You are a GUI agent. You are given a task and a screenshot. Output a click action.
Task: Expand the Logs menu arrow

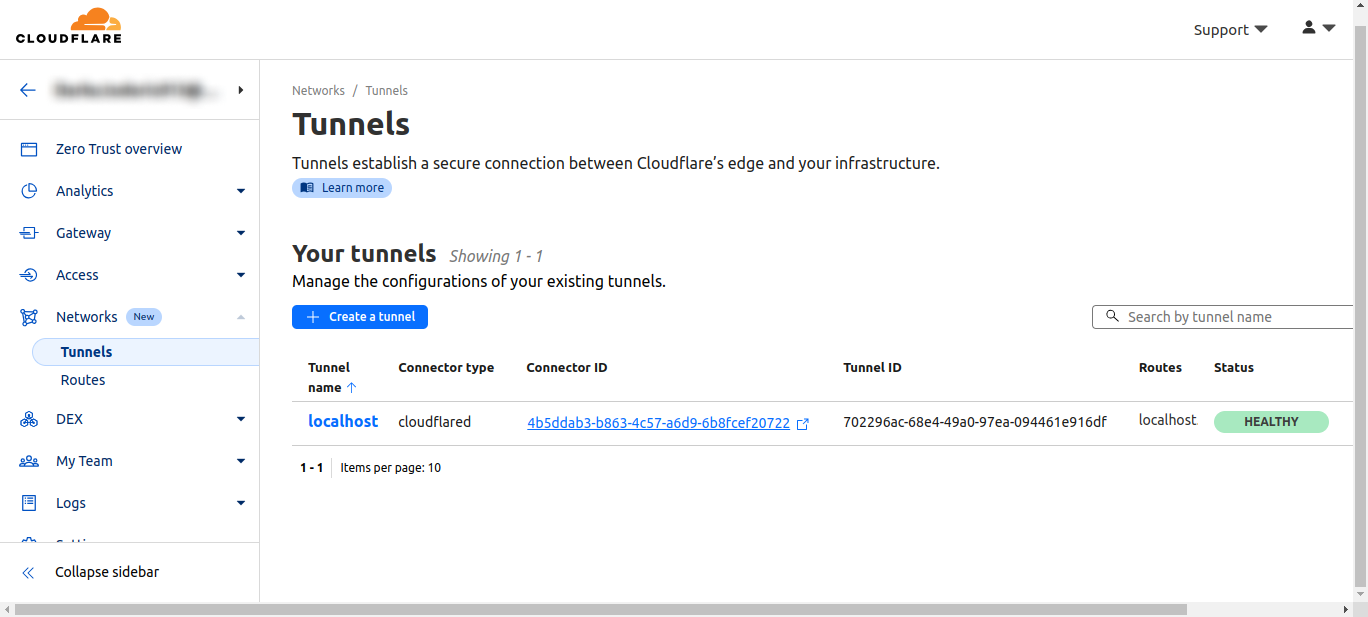[241, 503]
